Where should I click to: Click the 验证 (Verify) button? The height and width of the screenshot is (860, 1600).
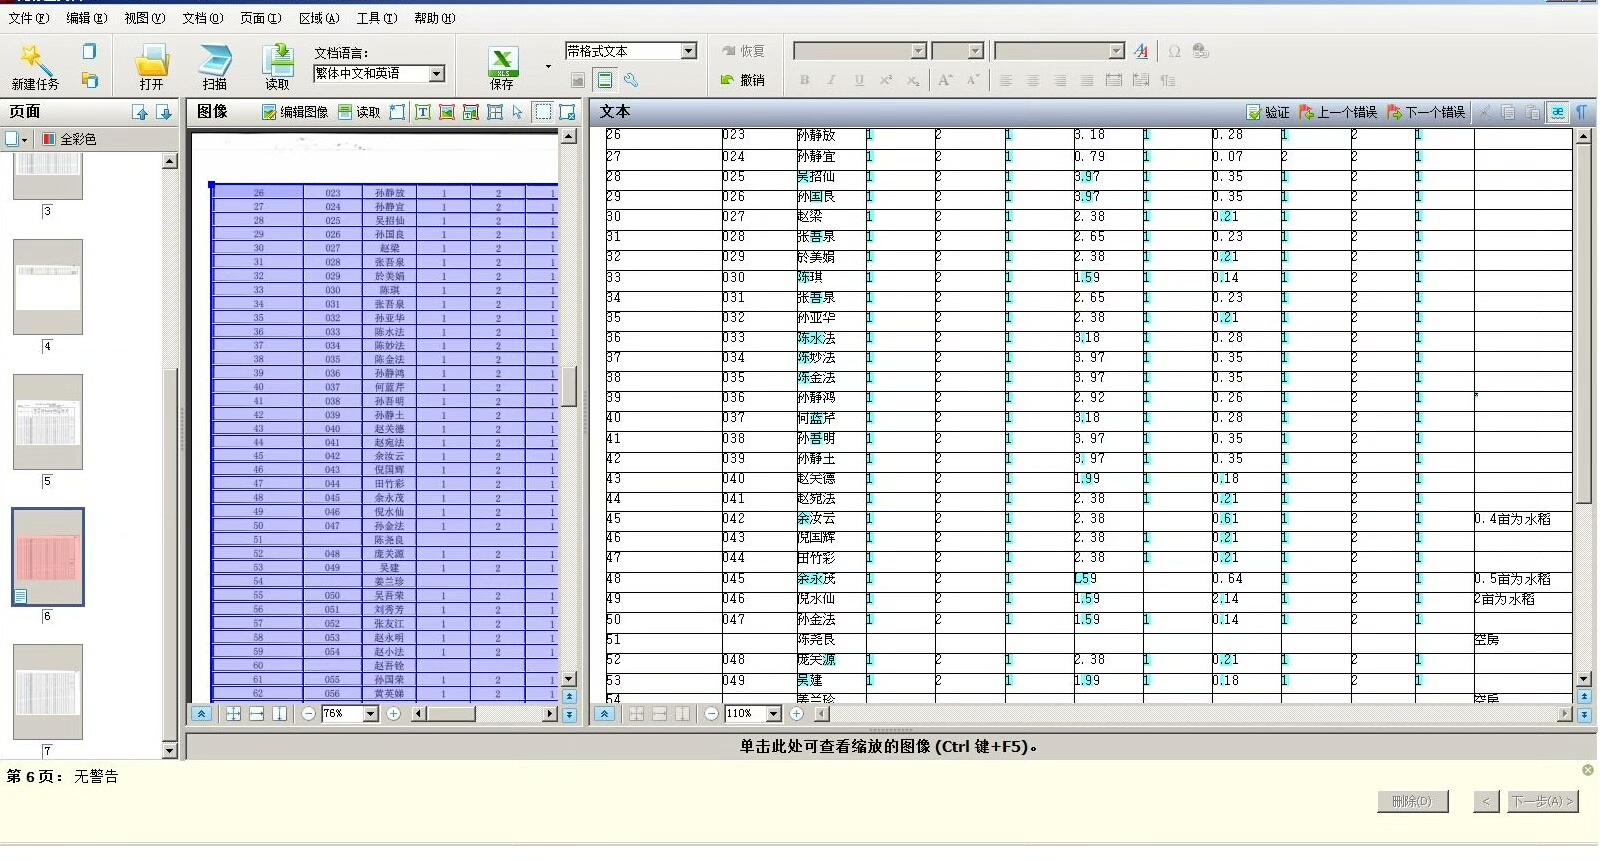click(x=1267, y=112)
